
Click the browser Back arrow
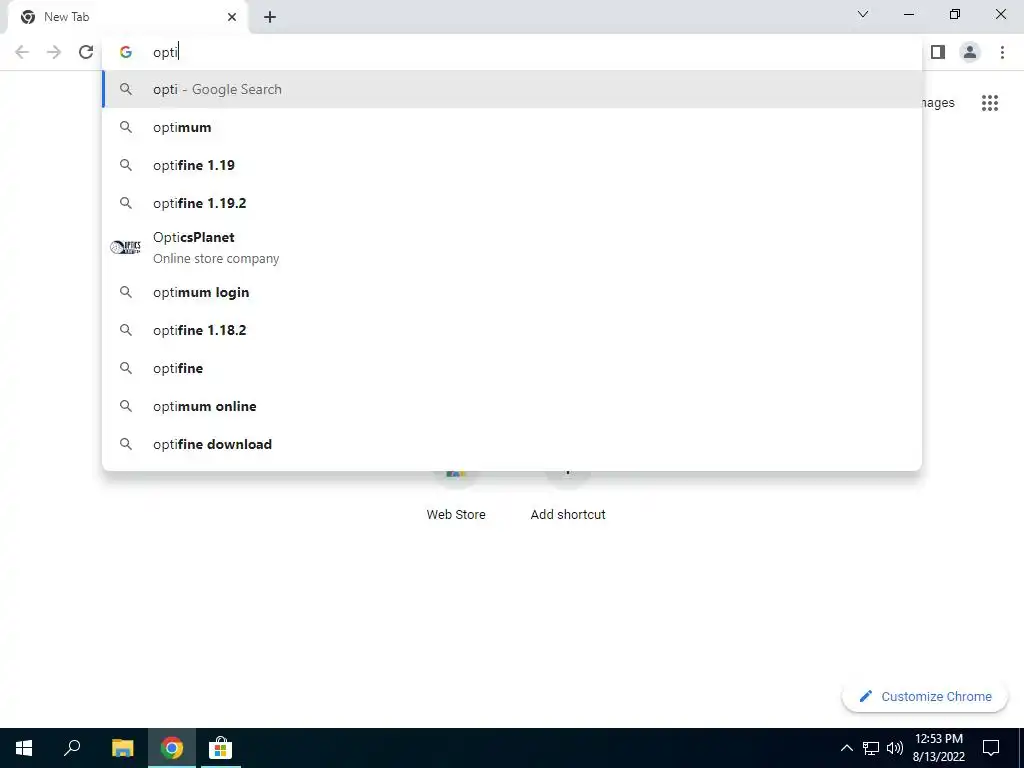point(22,52)
